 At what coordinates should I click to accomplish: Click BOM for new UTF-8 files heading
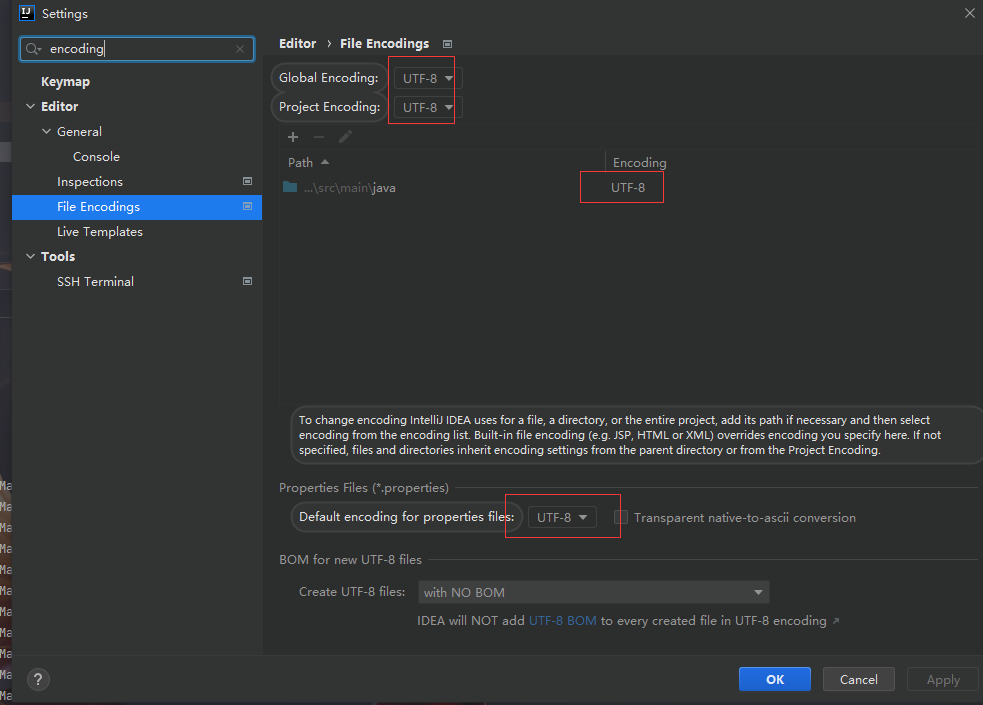pos(350,560)
